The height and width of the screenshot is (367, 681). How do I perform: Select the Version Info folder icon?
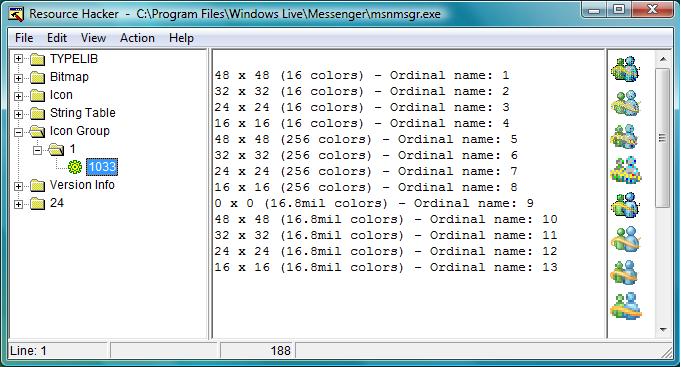pyautogui.click(x=37, y=186)
